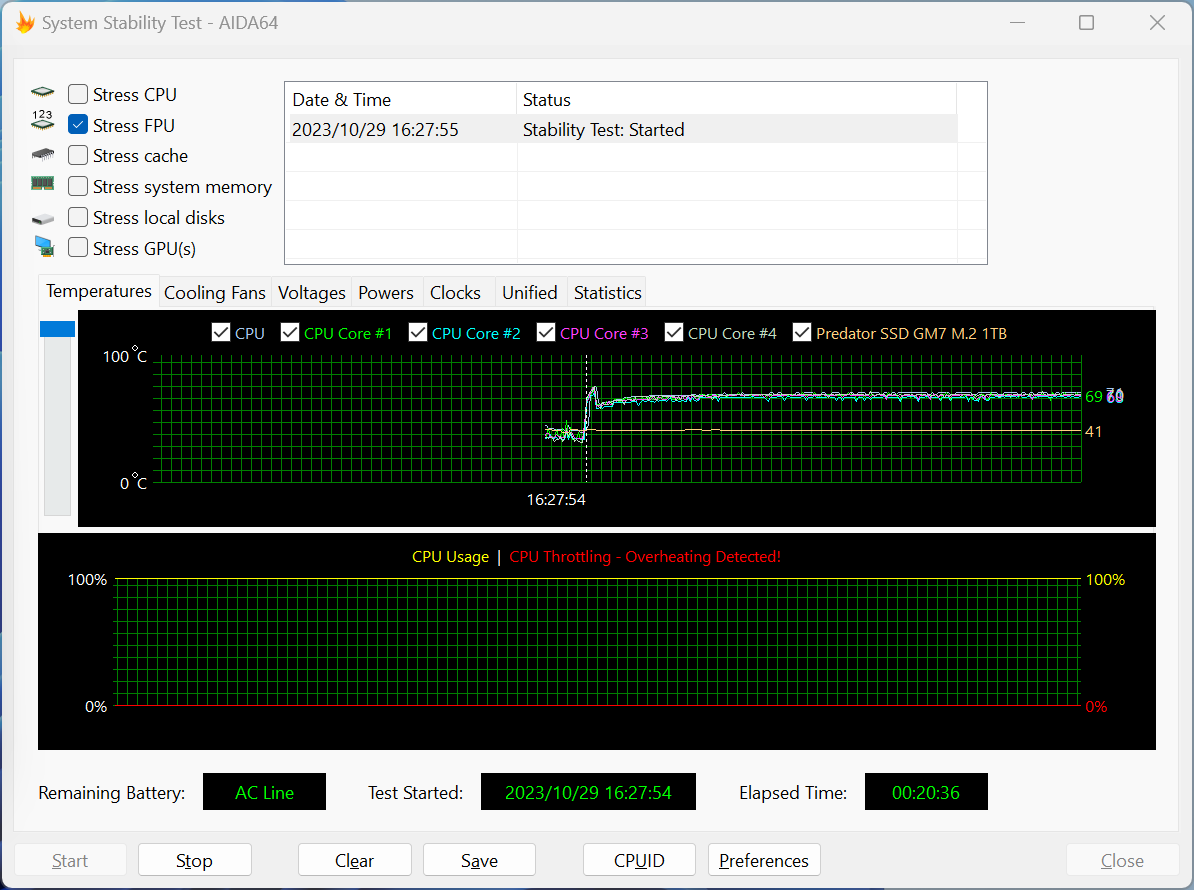Image resolution: width=1194 pixels, height=890 pixels.
Task: Enable the Stress cache checkbox
Action: [x=78, y=155]
